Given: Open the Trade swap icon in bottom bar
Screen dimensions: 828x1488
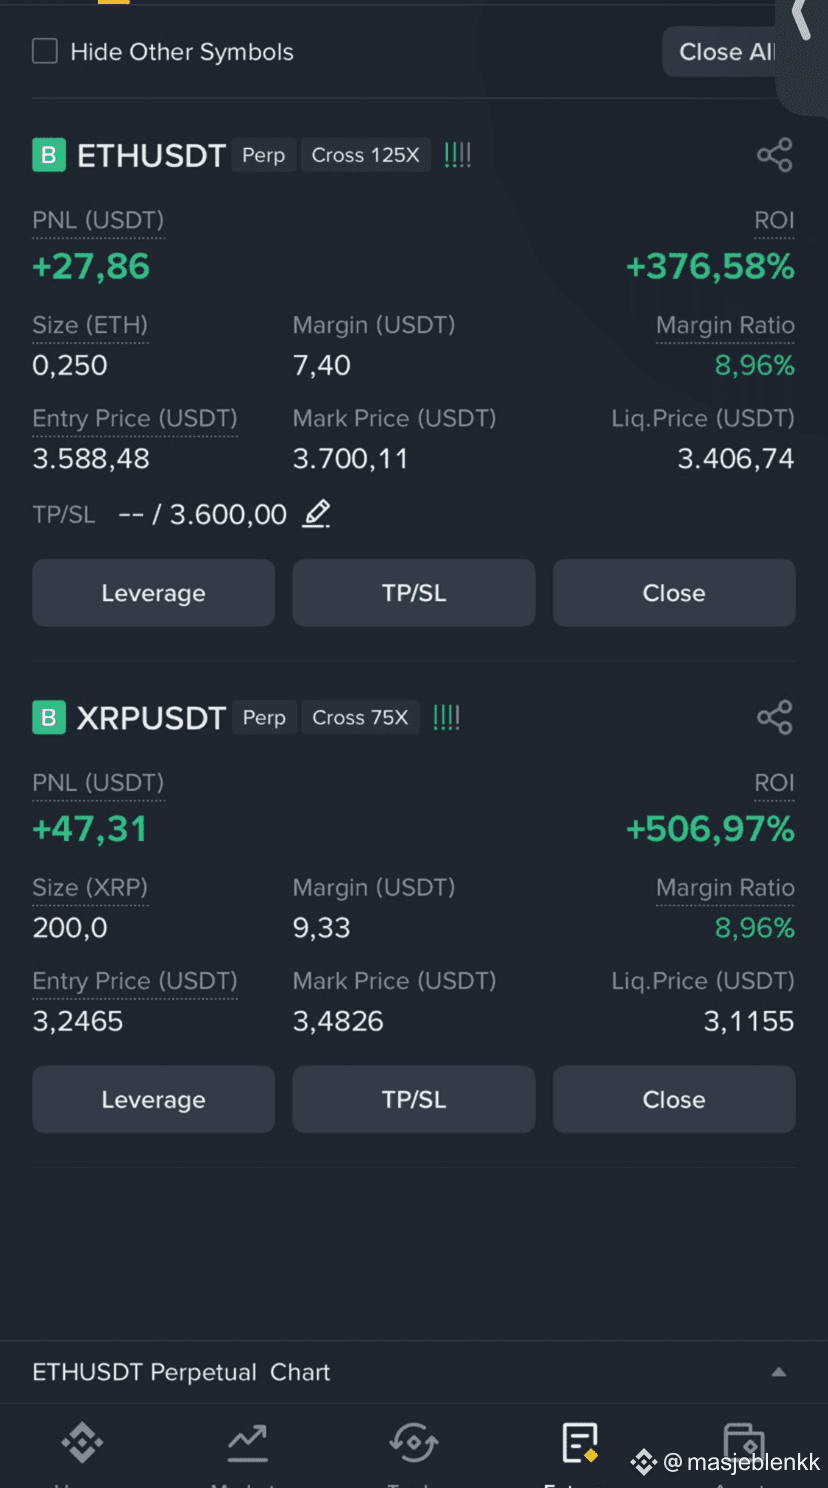Looking at the screenshot, I should click(x=414, y=1442).
